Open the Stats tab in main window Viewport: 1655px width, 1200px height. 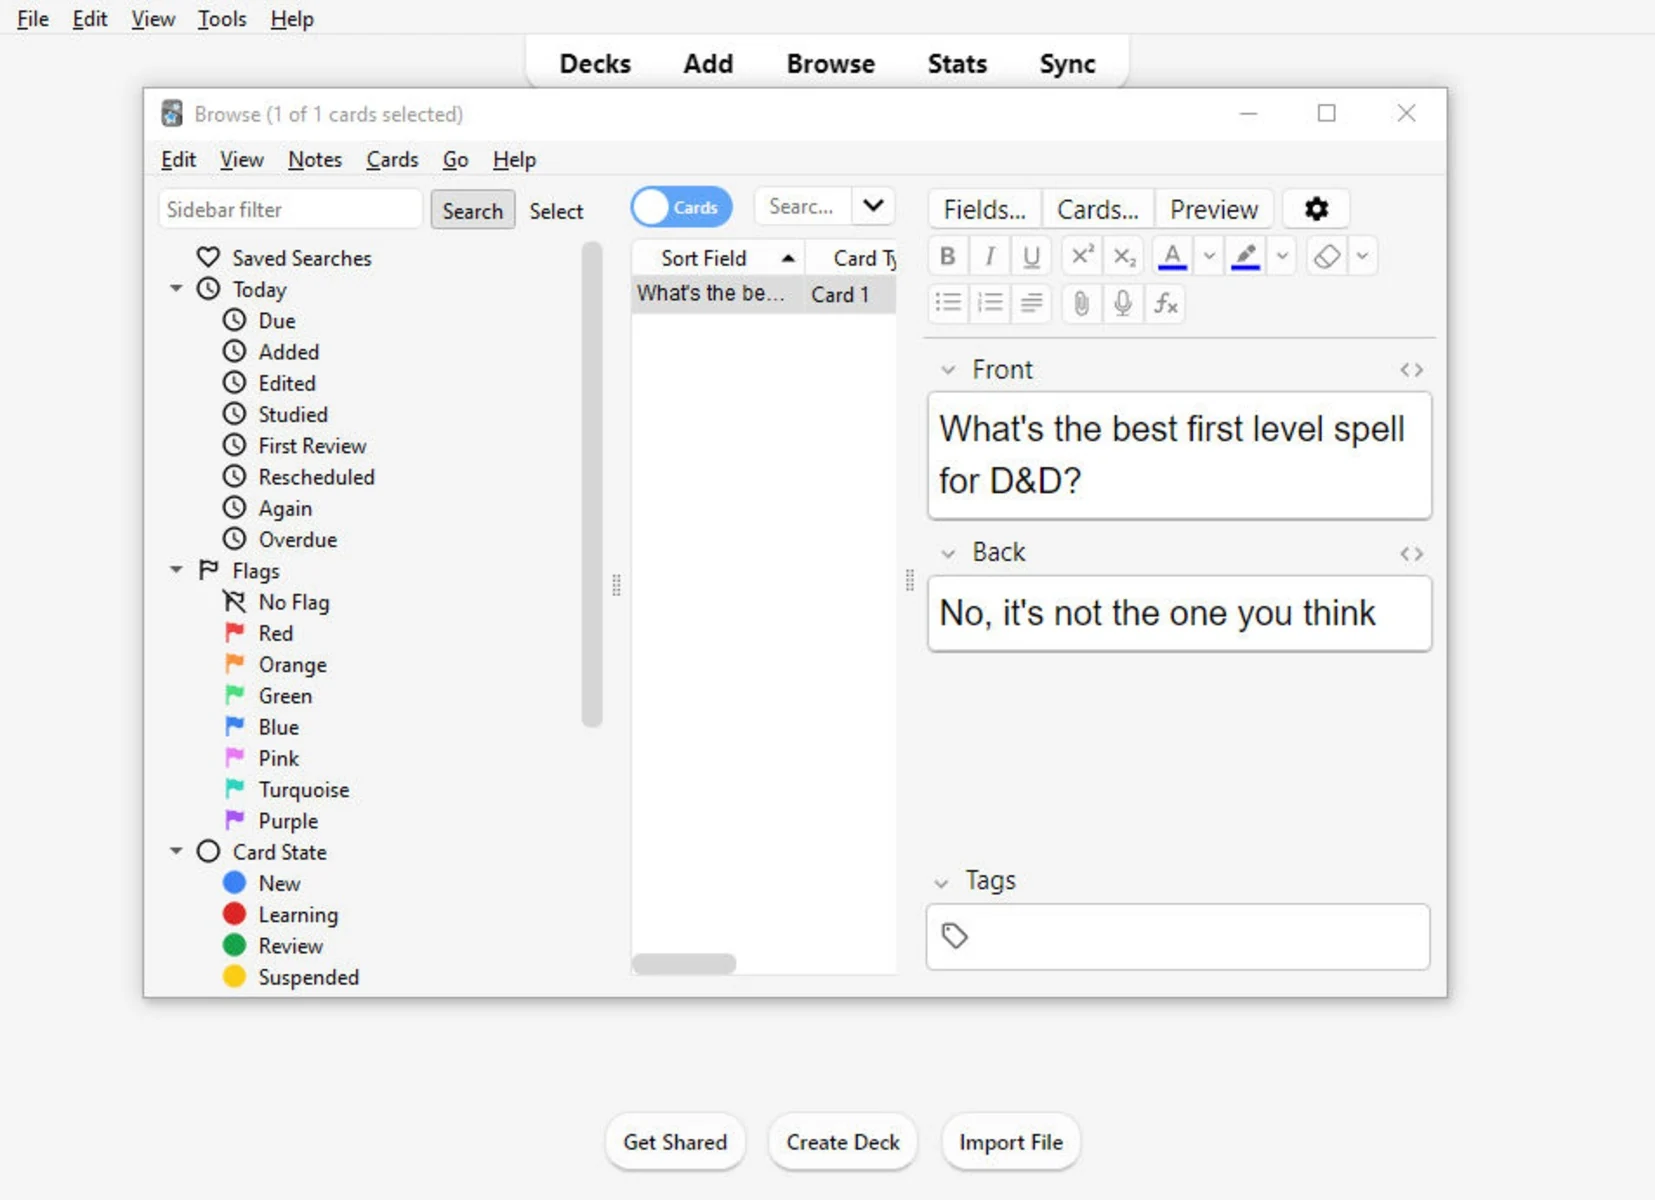click(x=957, y=64)
